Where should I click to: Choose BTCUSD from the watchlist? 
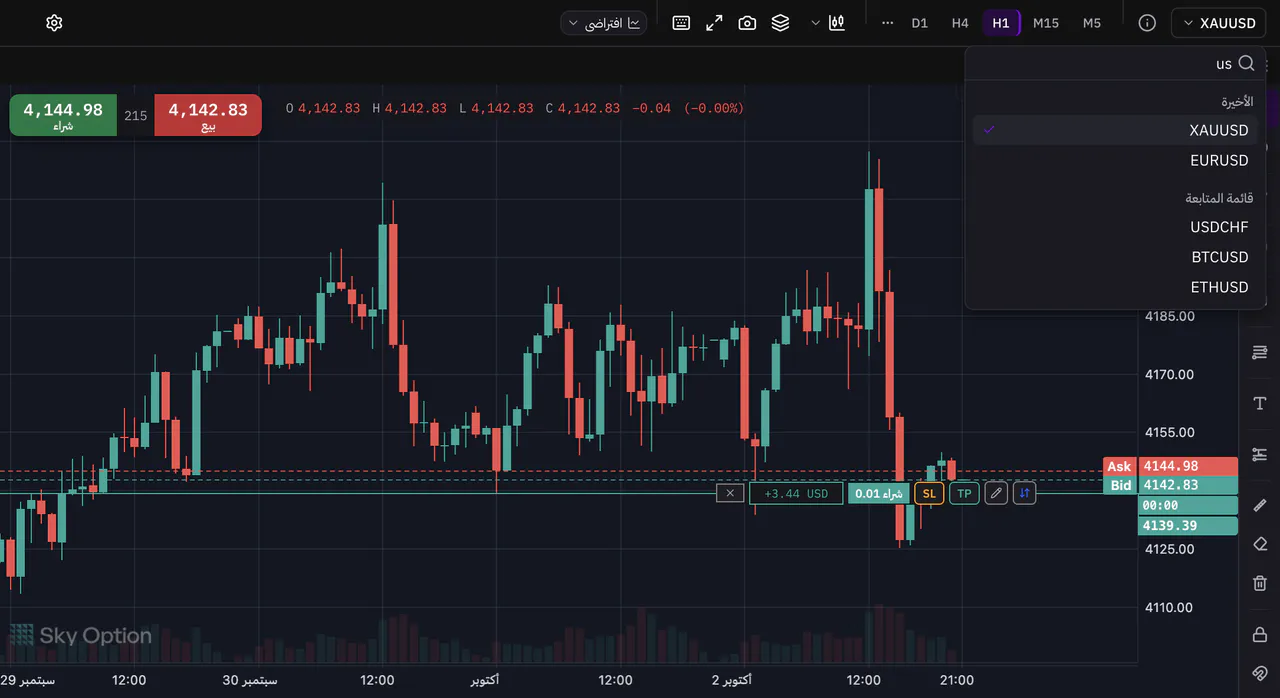(1115, 257)
